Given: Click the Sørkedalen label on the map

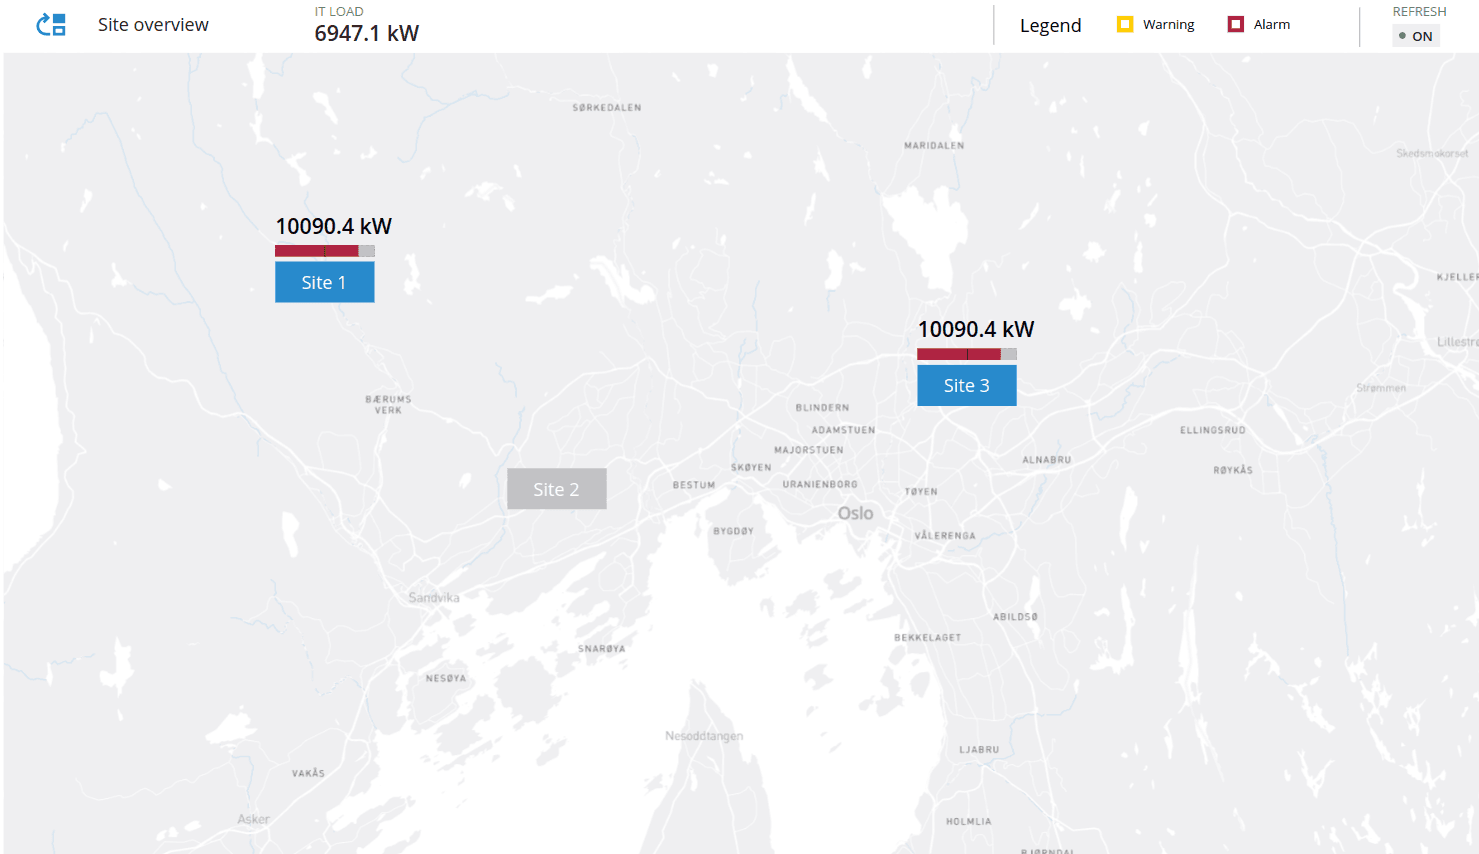Looking at the screenshot, I should [x=607, y=107].
